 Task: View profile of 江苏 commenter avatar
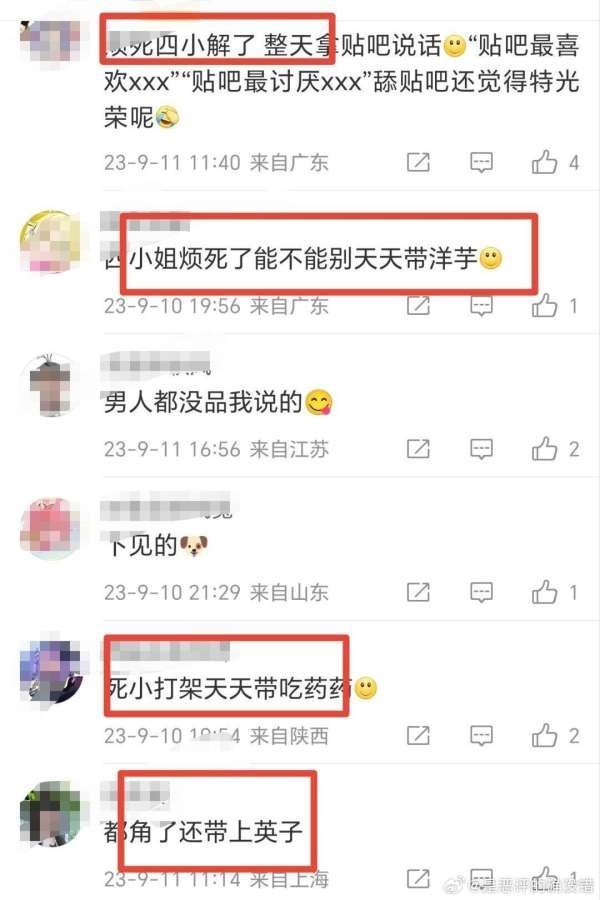coord(51,385)
